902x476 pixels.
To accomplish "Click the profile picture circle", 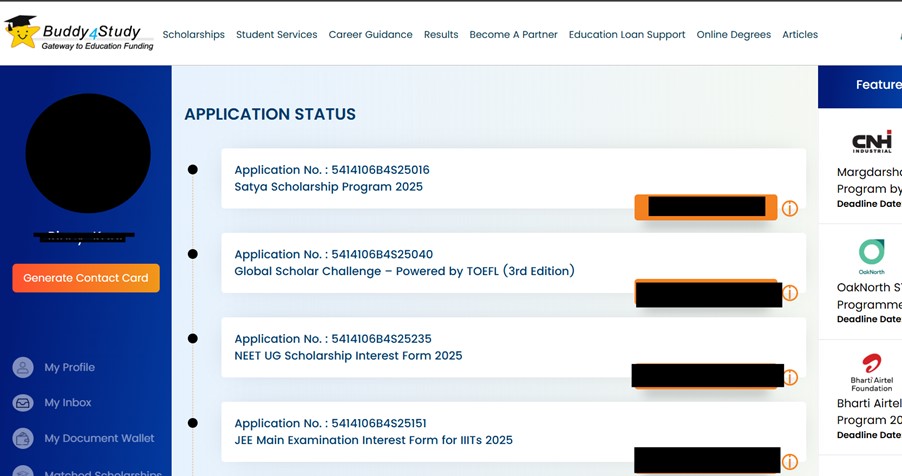I will pyautogui.click(x=88, y=153).
